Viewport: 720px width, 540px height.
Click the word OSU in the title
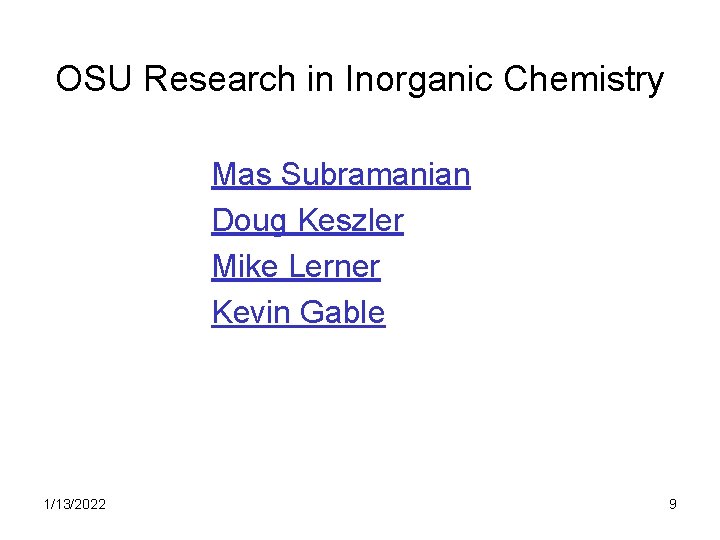pos(94,78)
